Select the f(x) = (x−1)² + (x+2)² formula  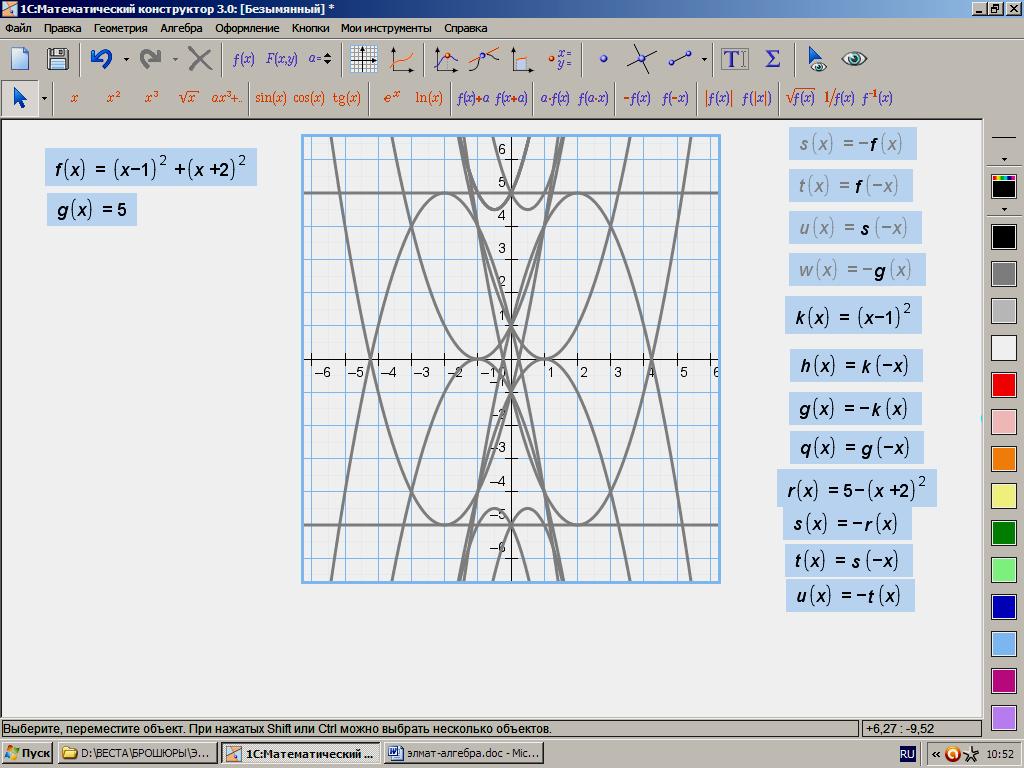151,167
